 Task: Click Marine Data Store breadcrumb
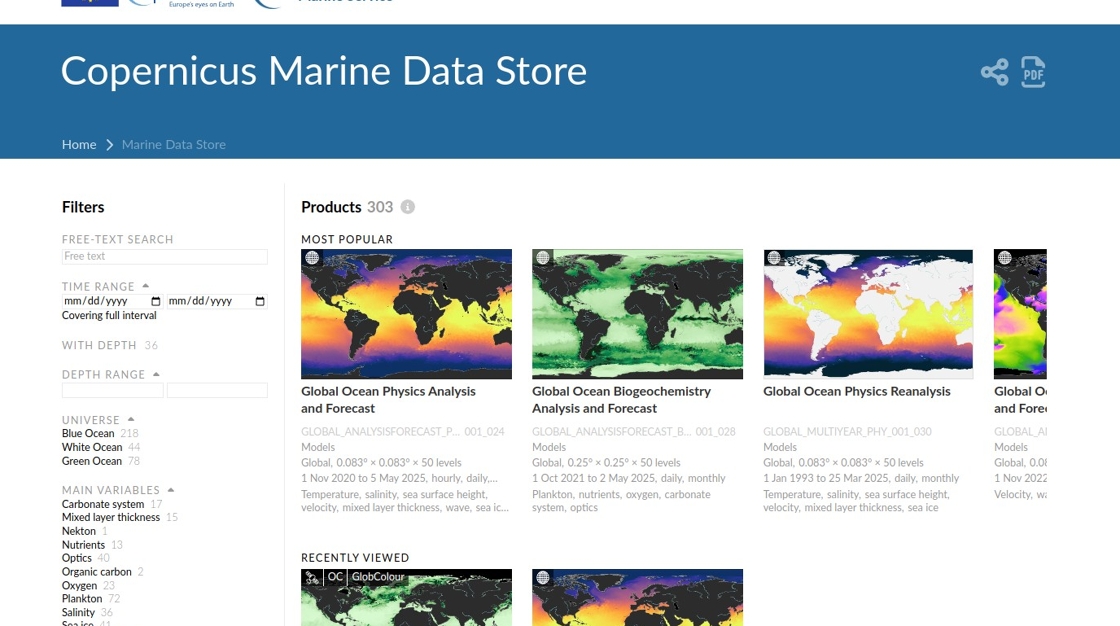[174, 144]
